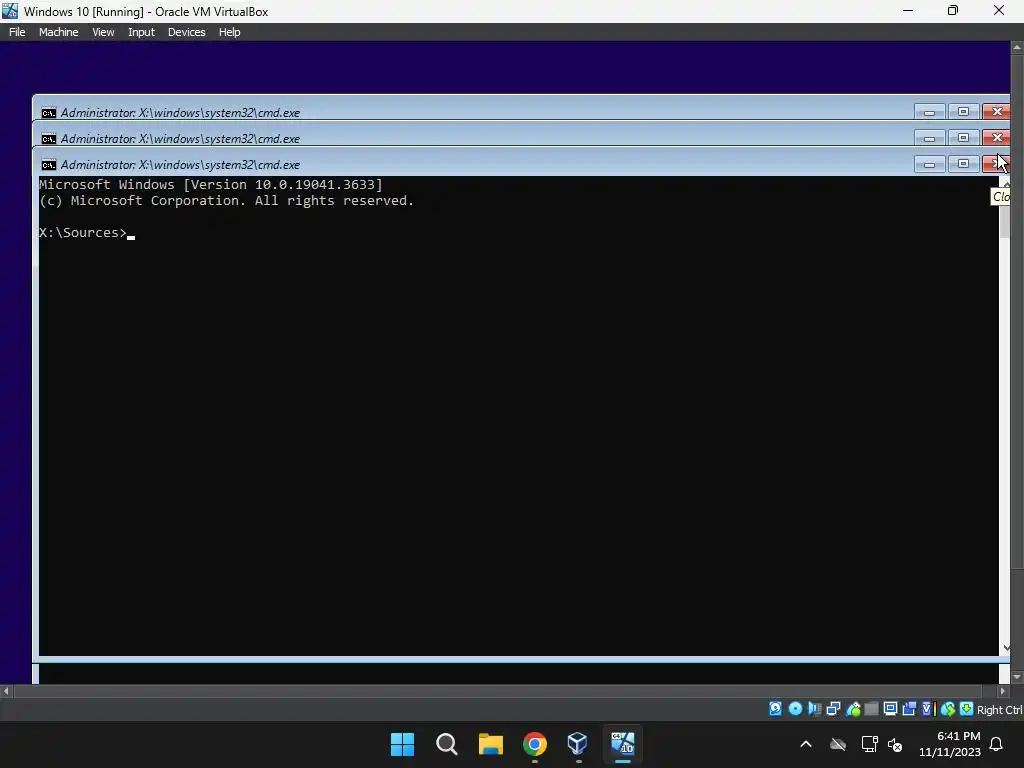Click the 'Microsoft Windows [Version 10.0.19041.3633]' line
This screenshot has height=768, width=1024.
click(x=211, y=185)
